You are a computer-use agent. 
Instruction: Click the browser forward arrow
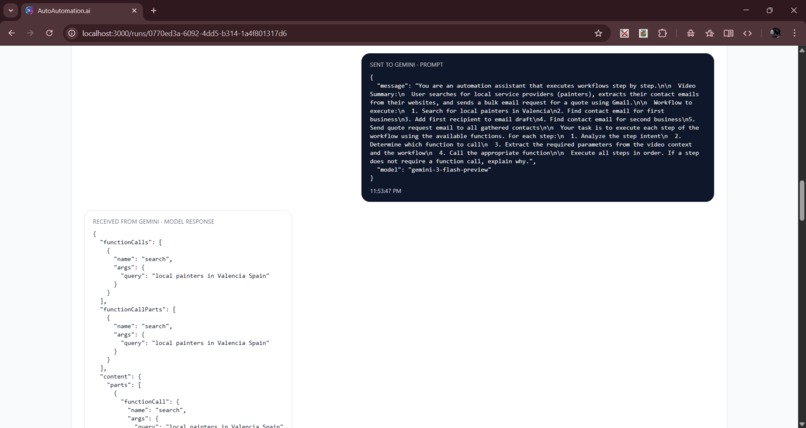[30, 33]
